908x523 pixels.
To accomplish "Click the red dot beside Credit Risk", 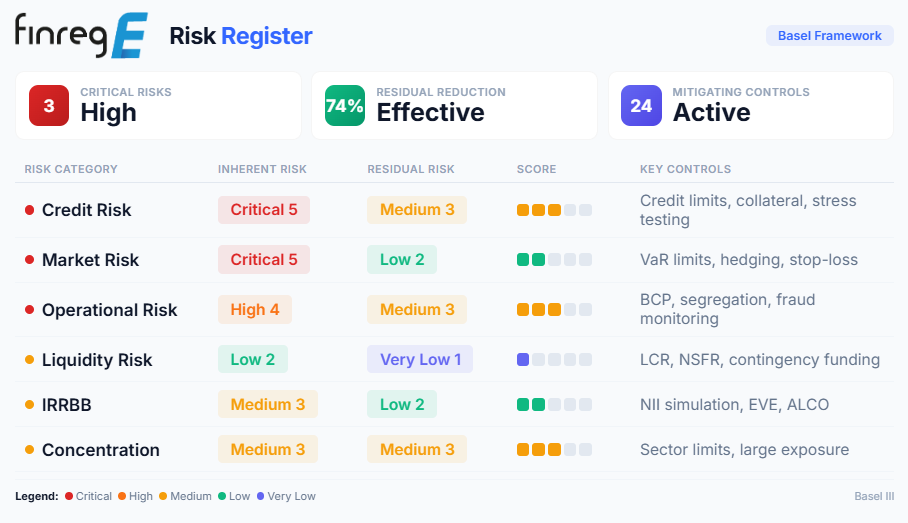I will coord(30,210).
